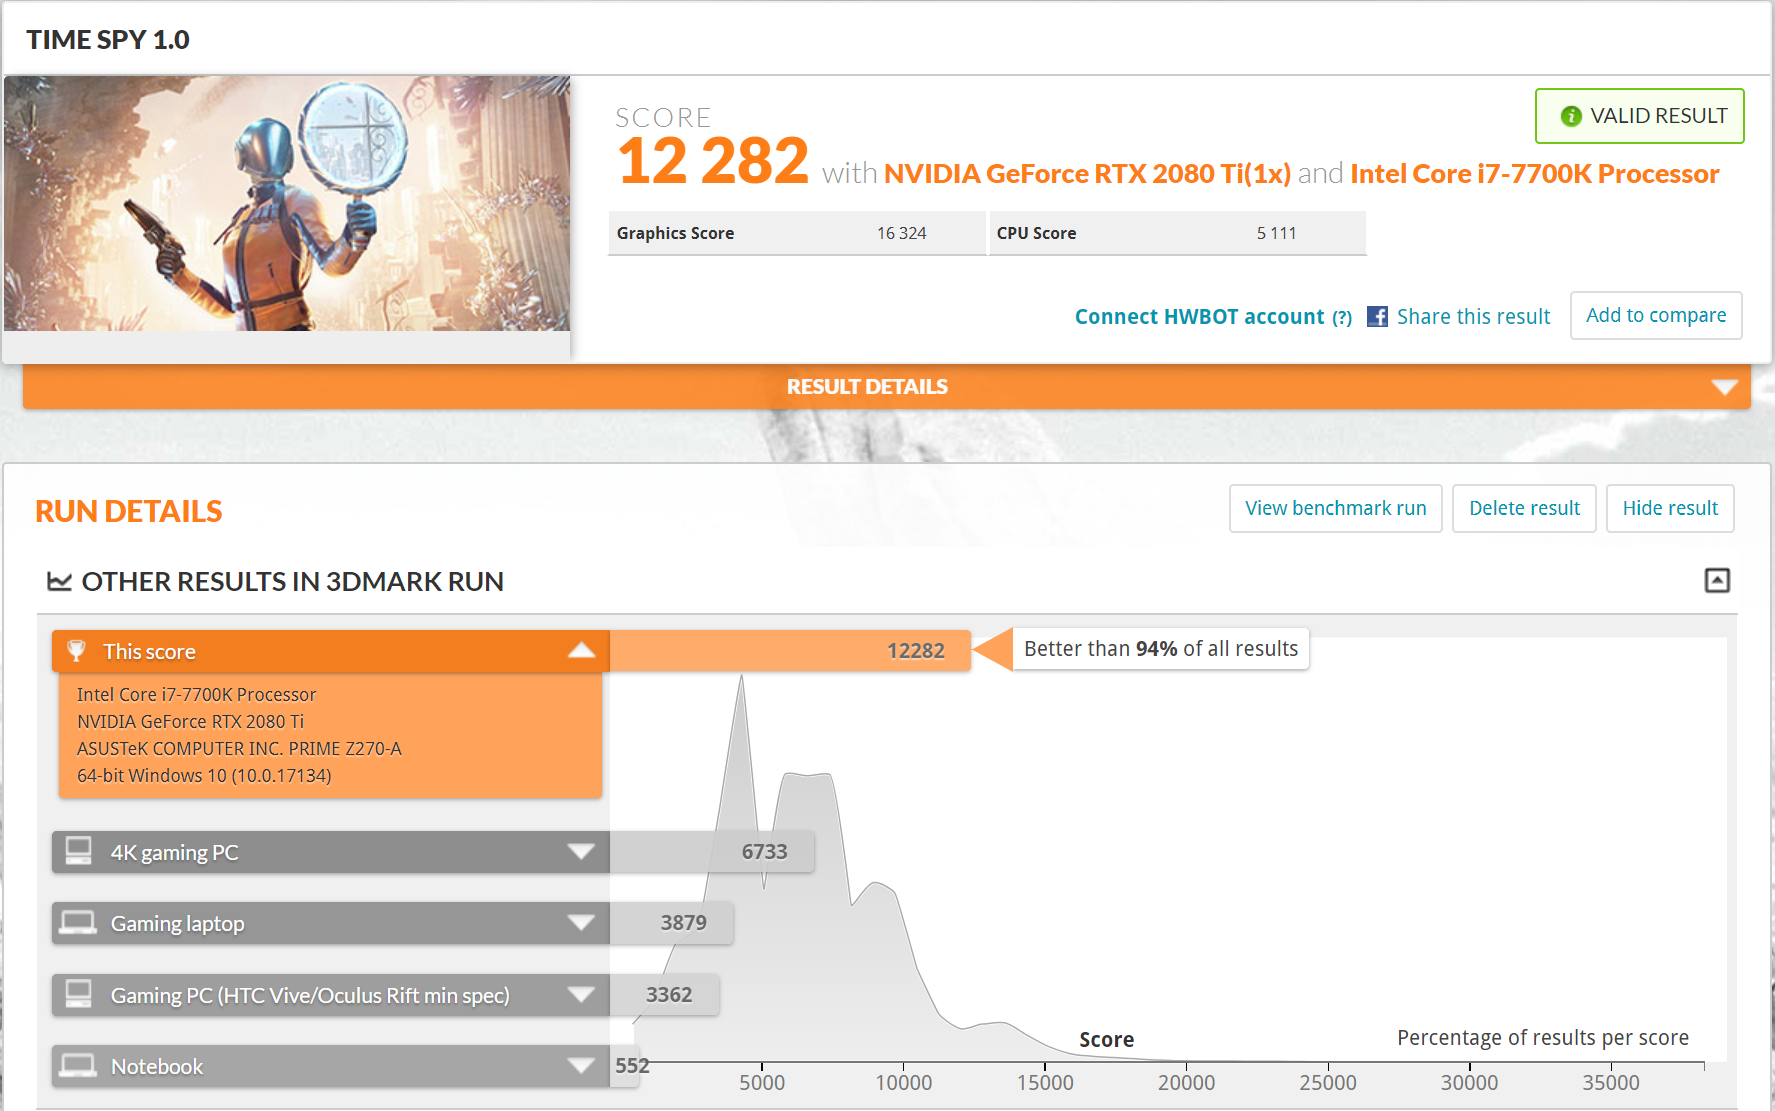Click the Facebook share icon
The height and width of the screenshot is (1111, 1775).
click(1377, 317)
